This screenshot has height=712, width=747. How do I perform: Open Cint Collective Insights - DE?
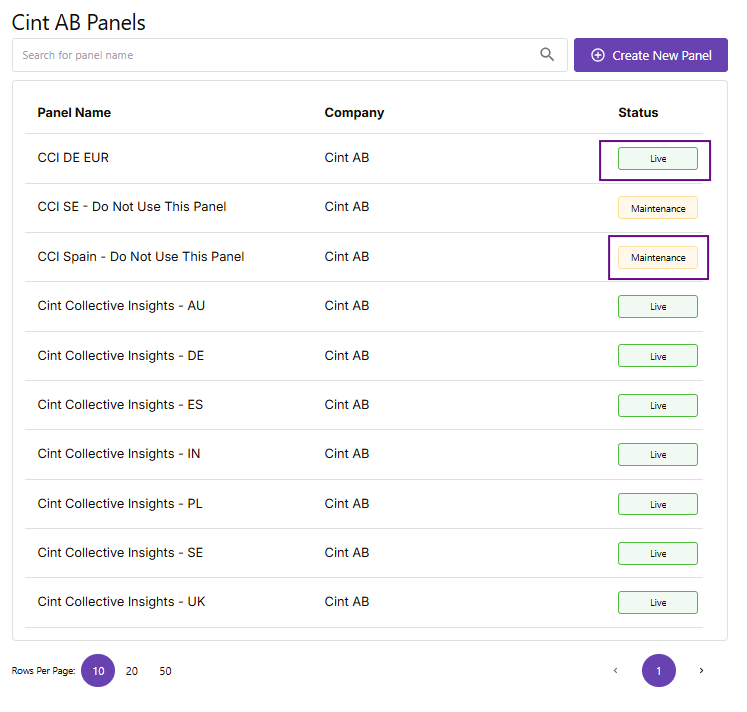coord(121,356)
